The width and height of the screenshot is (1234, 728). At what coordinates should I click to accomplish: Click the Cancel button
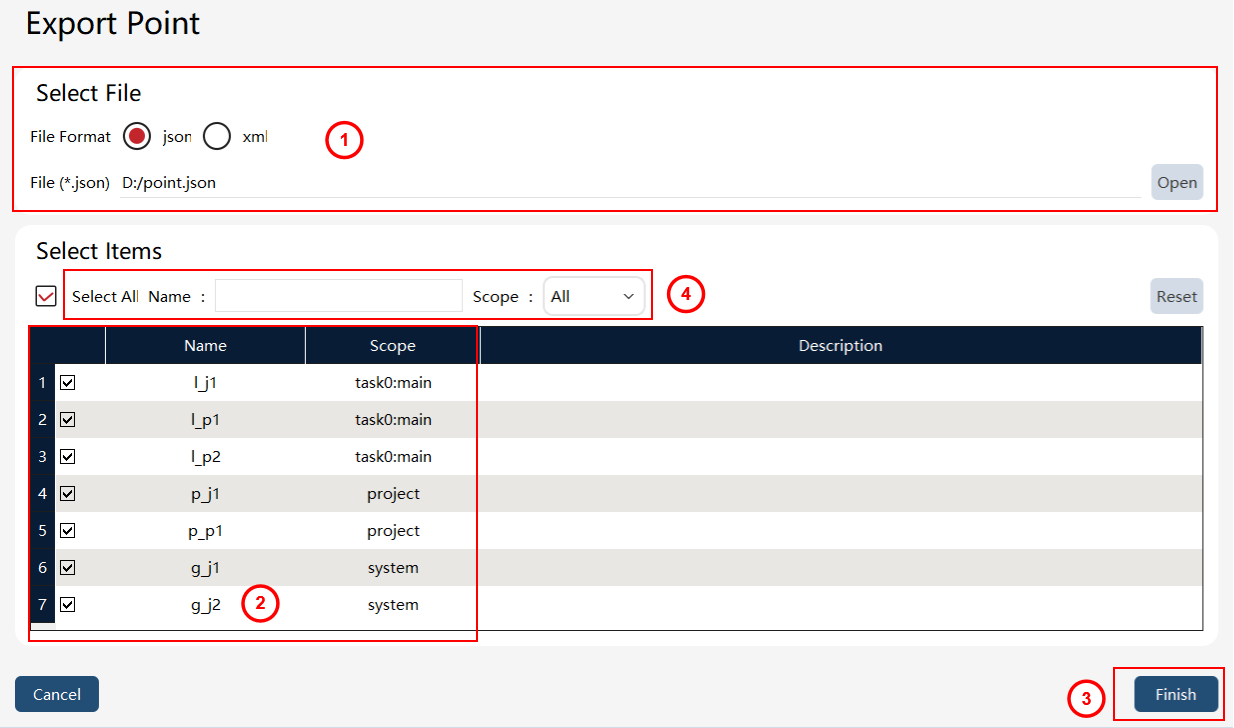pyautogui.click(x=57, y=694)
